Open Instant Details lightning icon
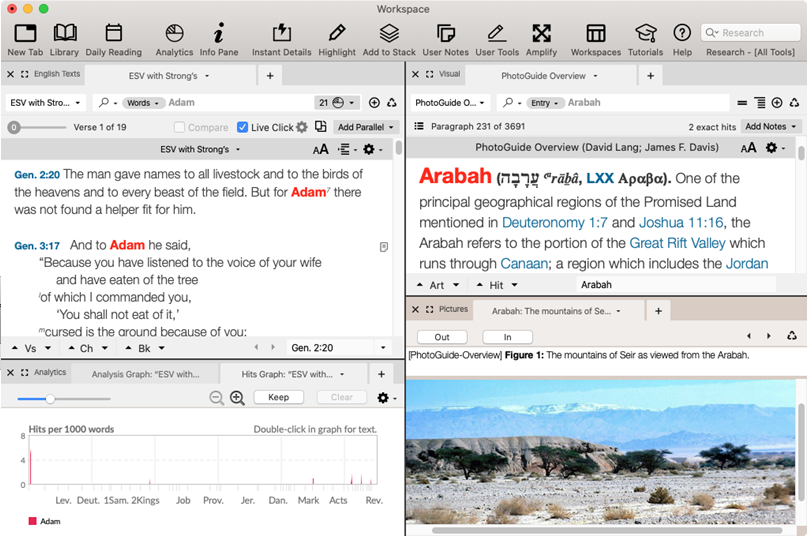The width and height of the screenshot is (807, 536). [281, 34]
